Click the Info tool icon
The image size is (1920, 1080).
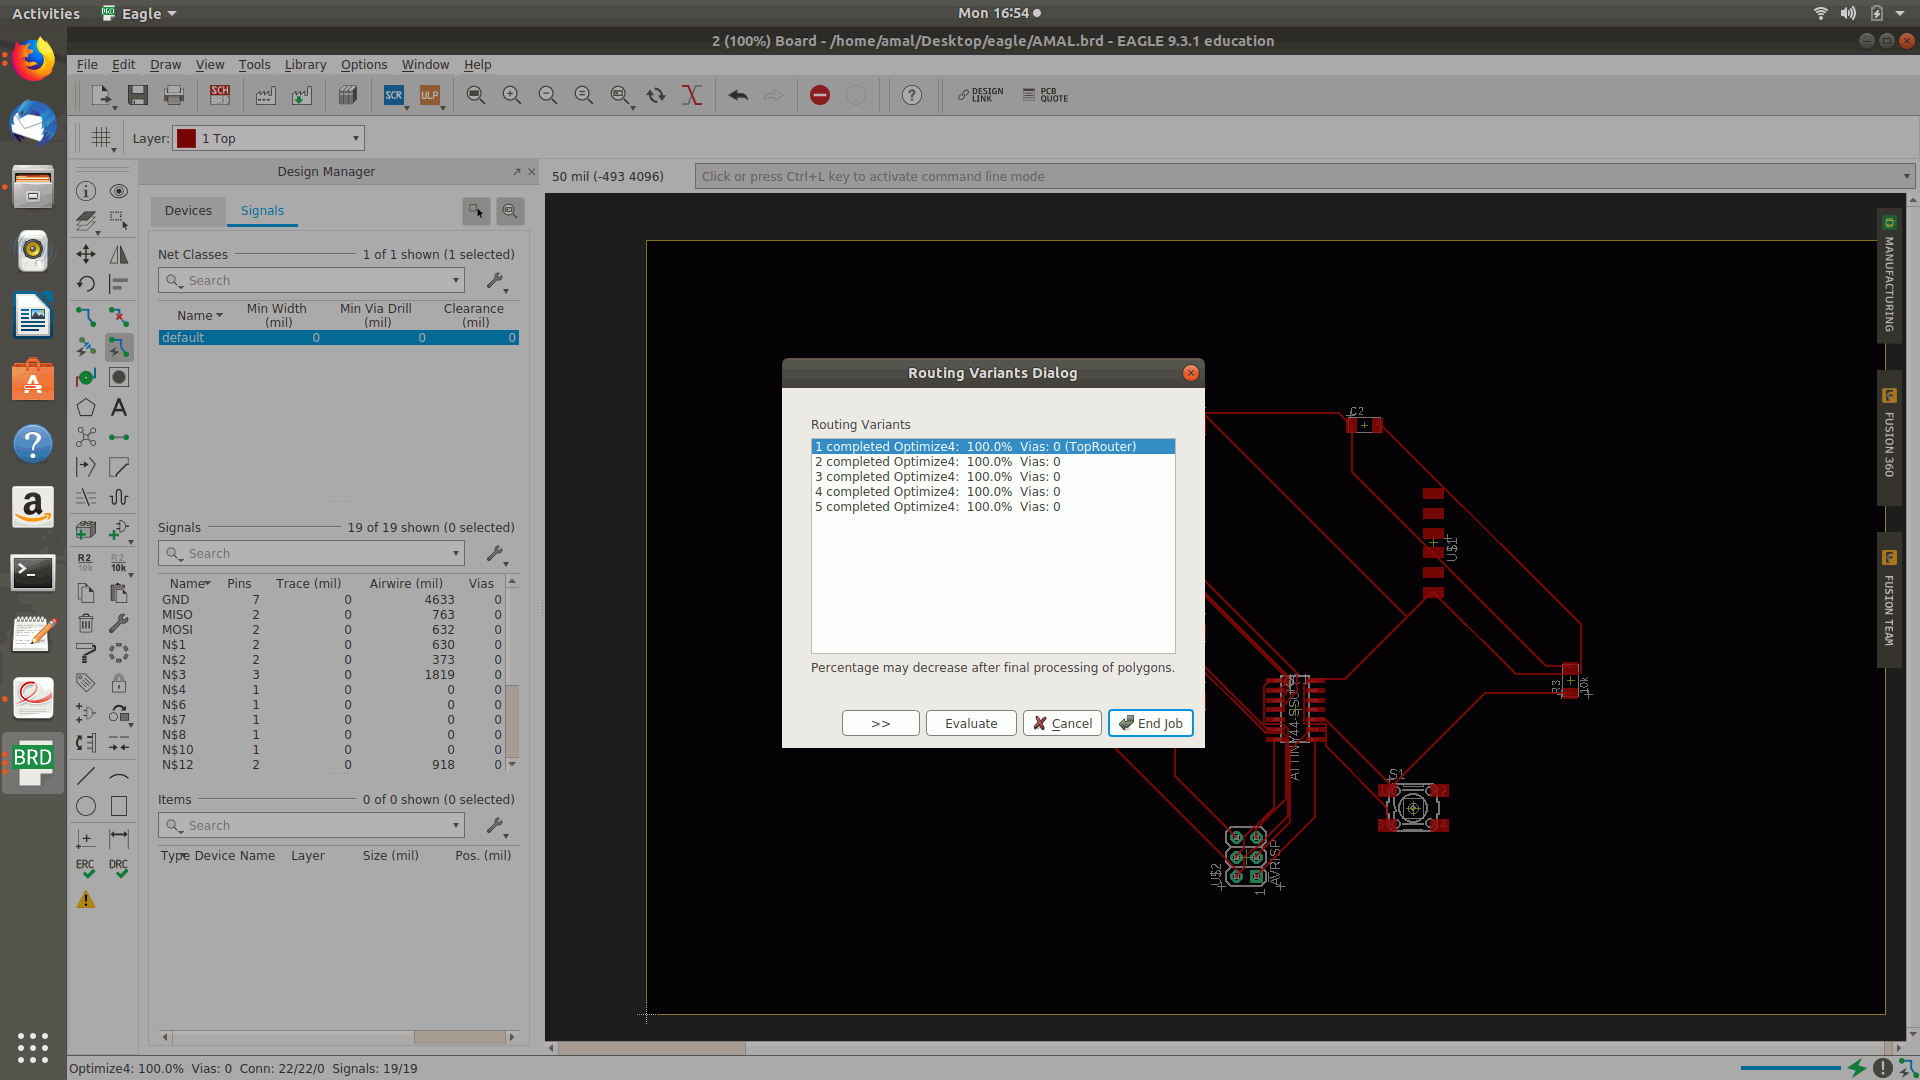click(x=86, y=191)
